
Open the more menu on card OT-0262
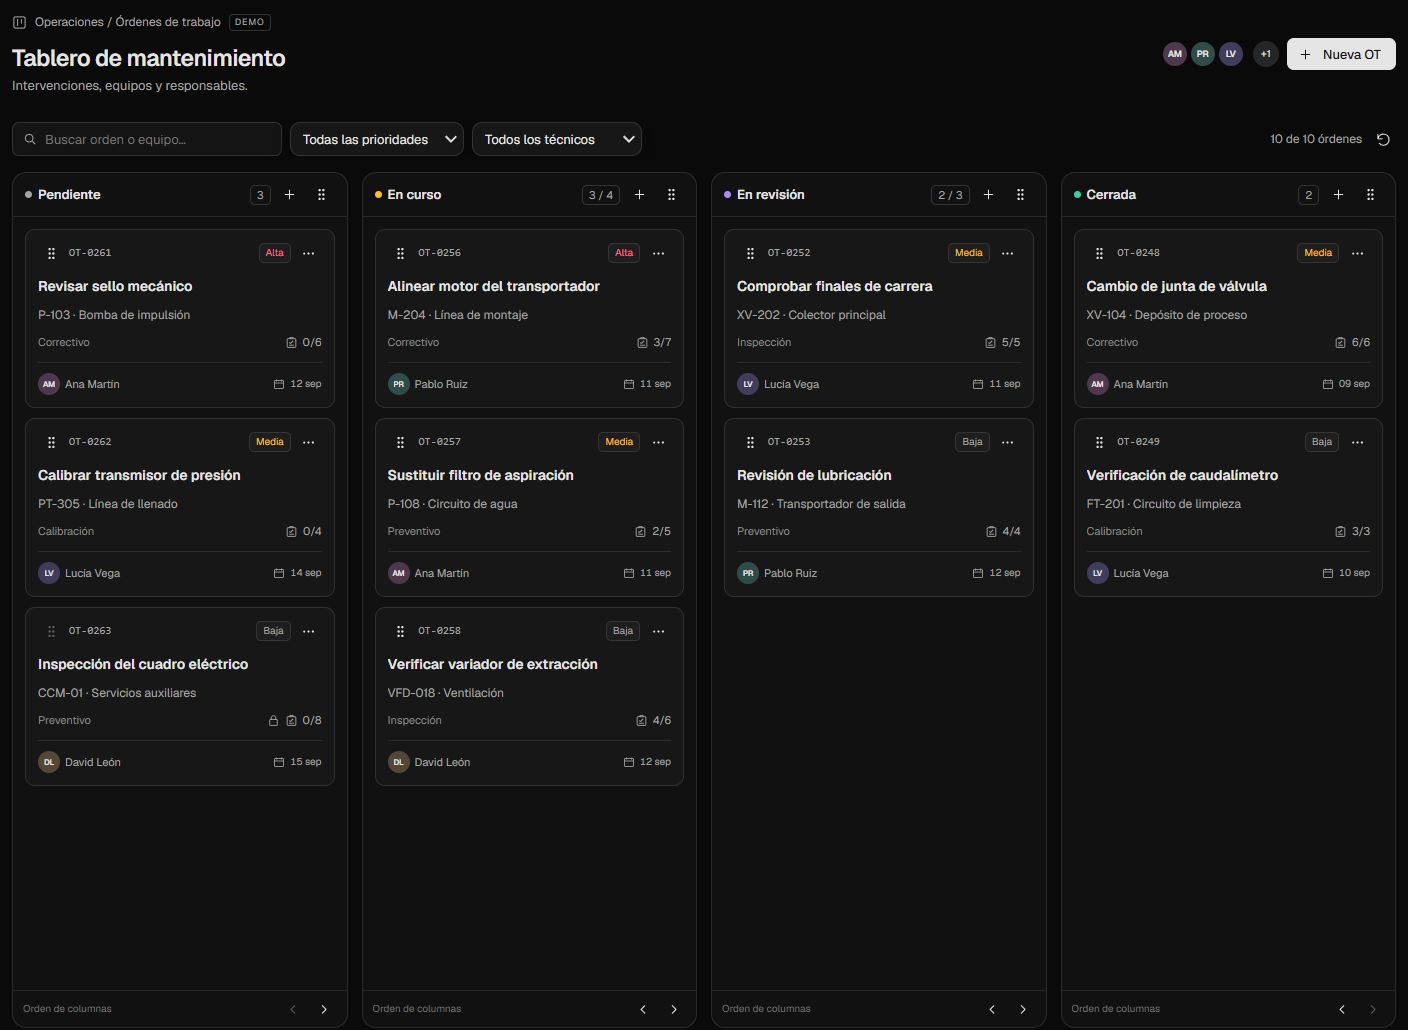[309, 442]
